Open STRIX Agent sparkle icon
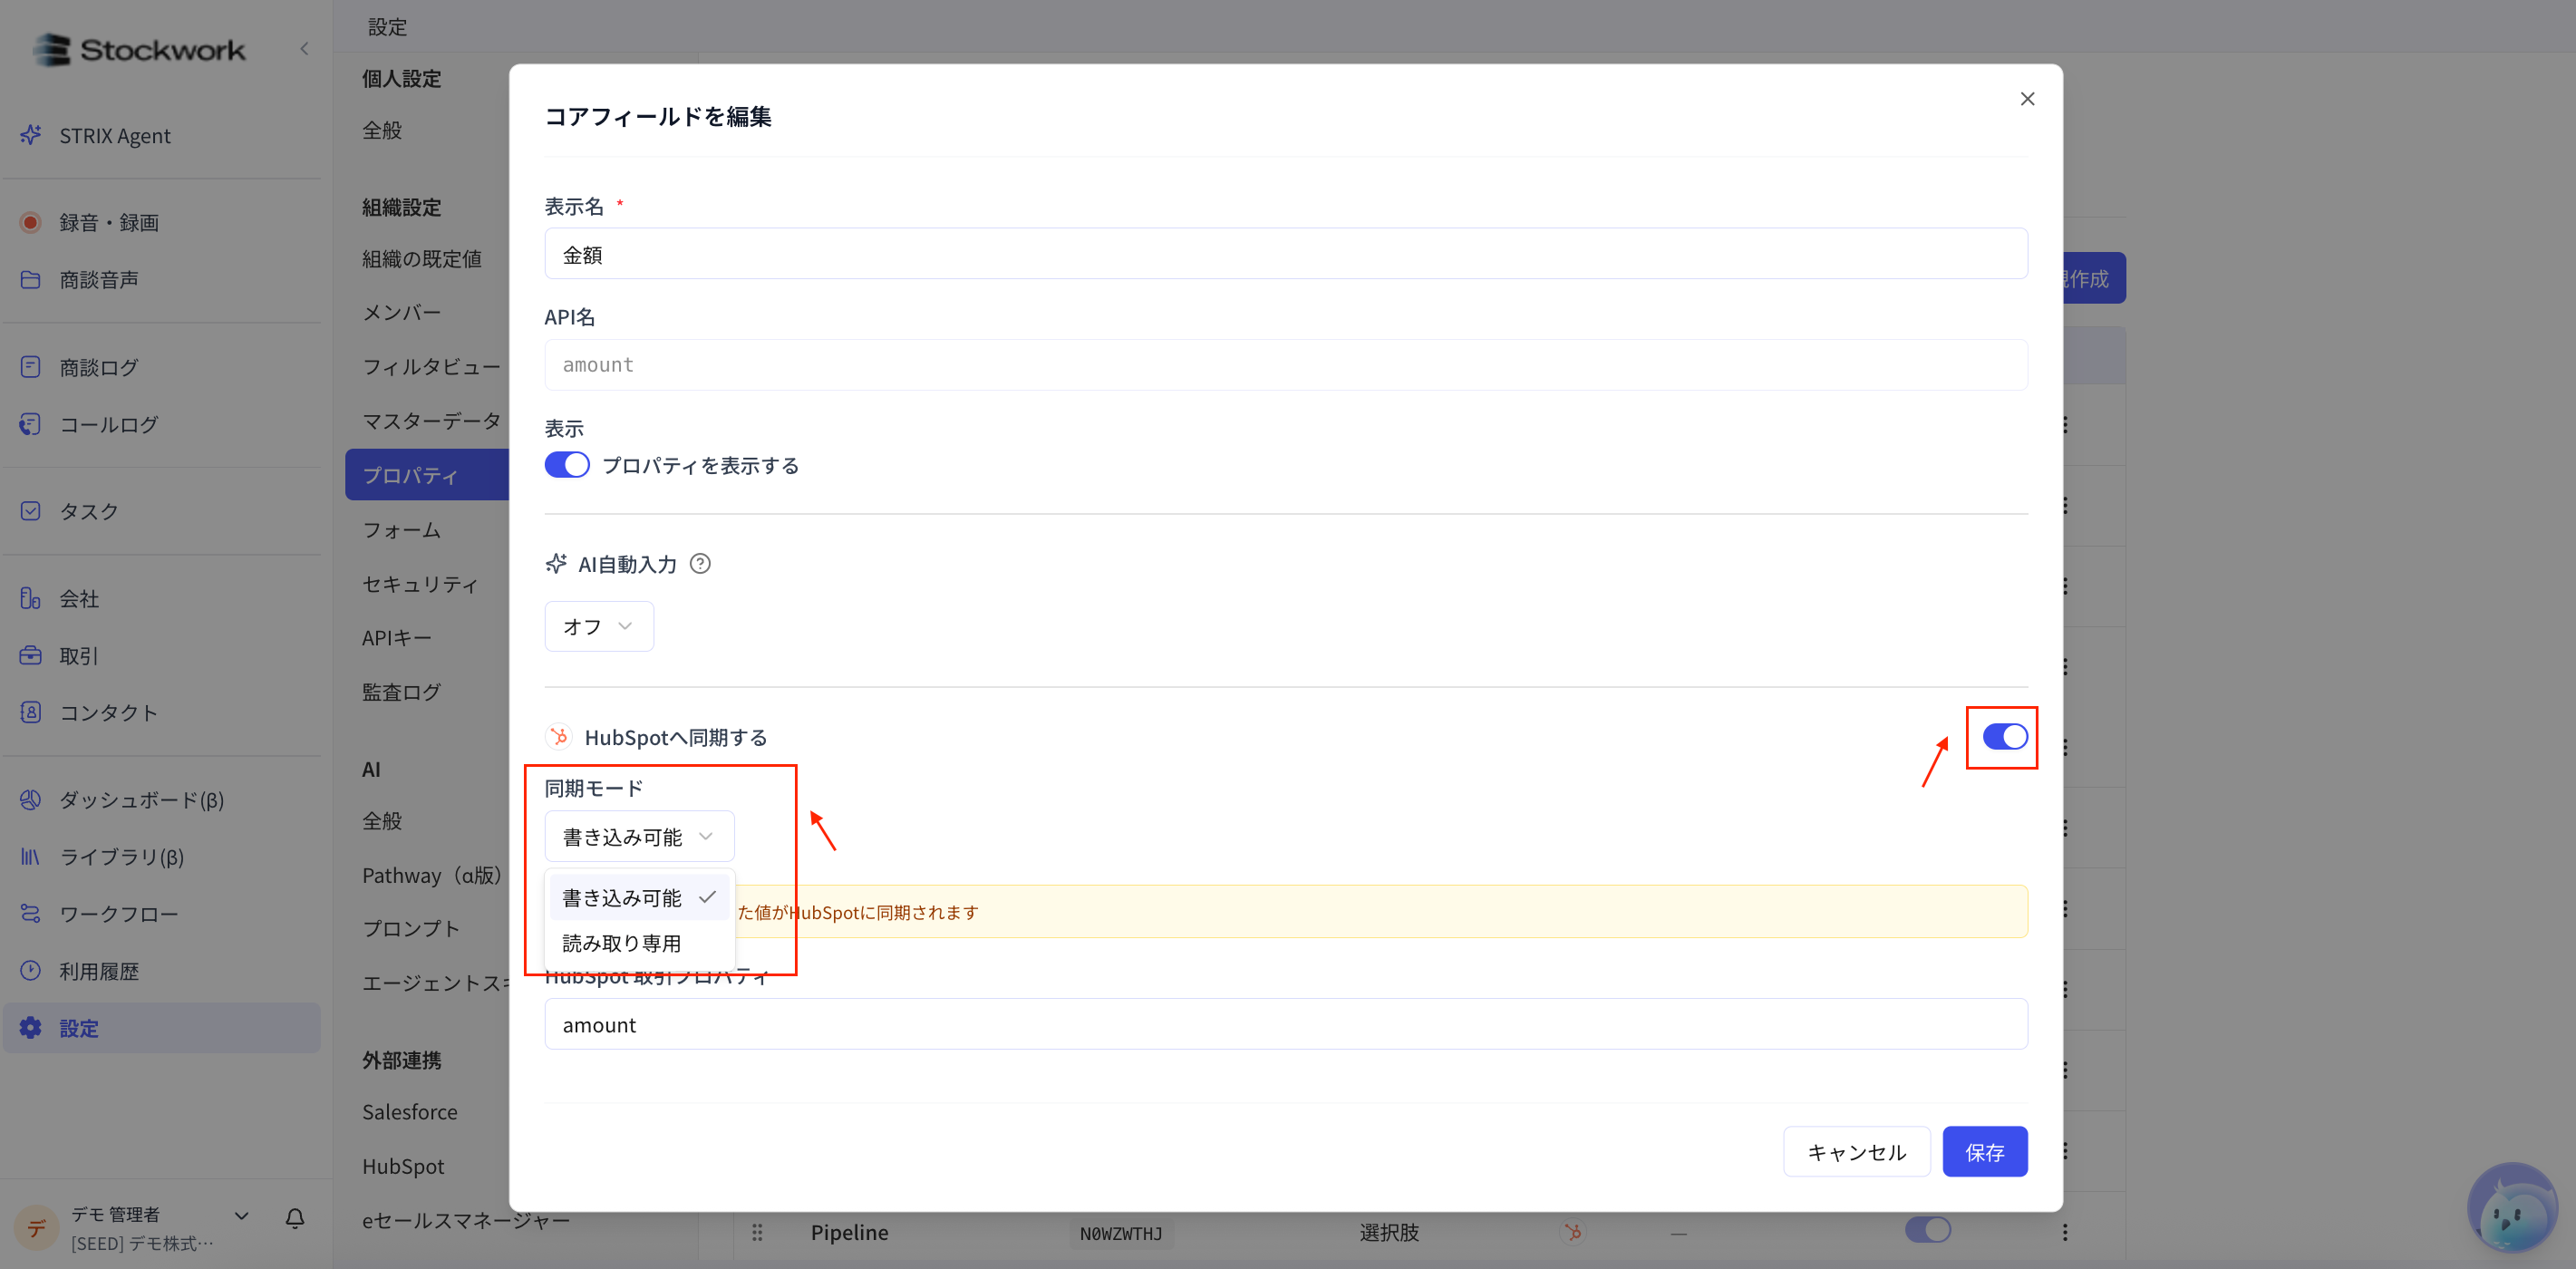 31,135
